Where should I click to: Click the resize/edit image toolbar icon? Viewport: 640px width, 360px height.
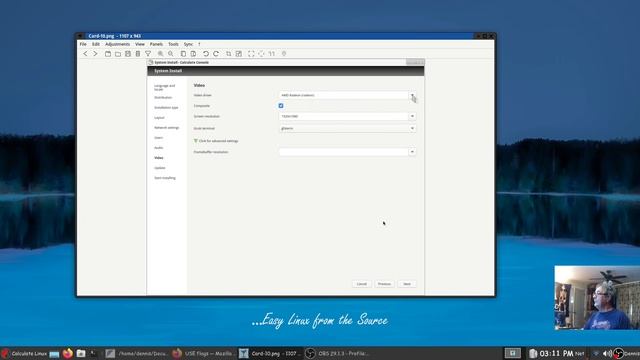pyautogui.click(x=239, y=53)
